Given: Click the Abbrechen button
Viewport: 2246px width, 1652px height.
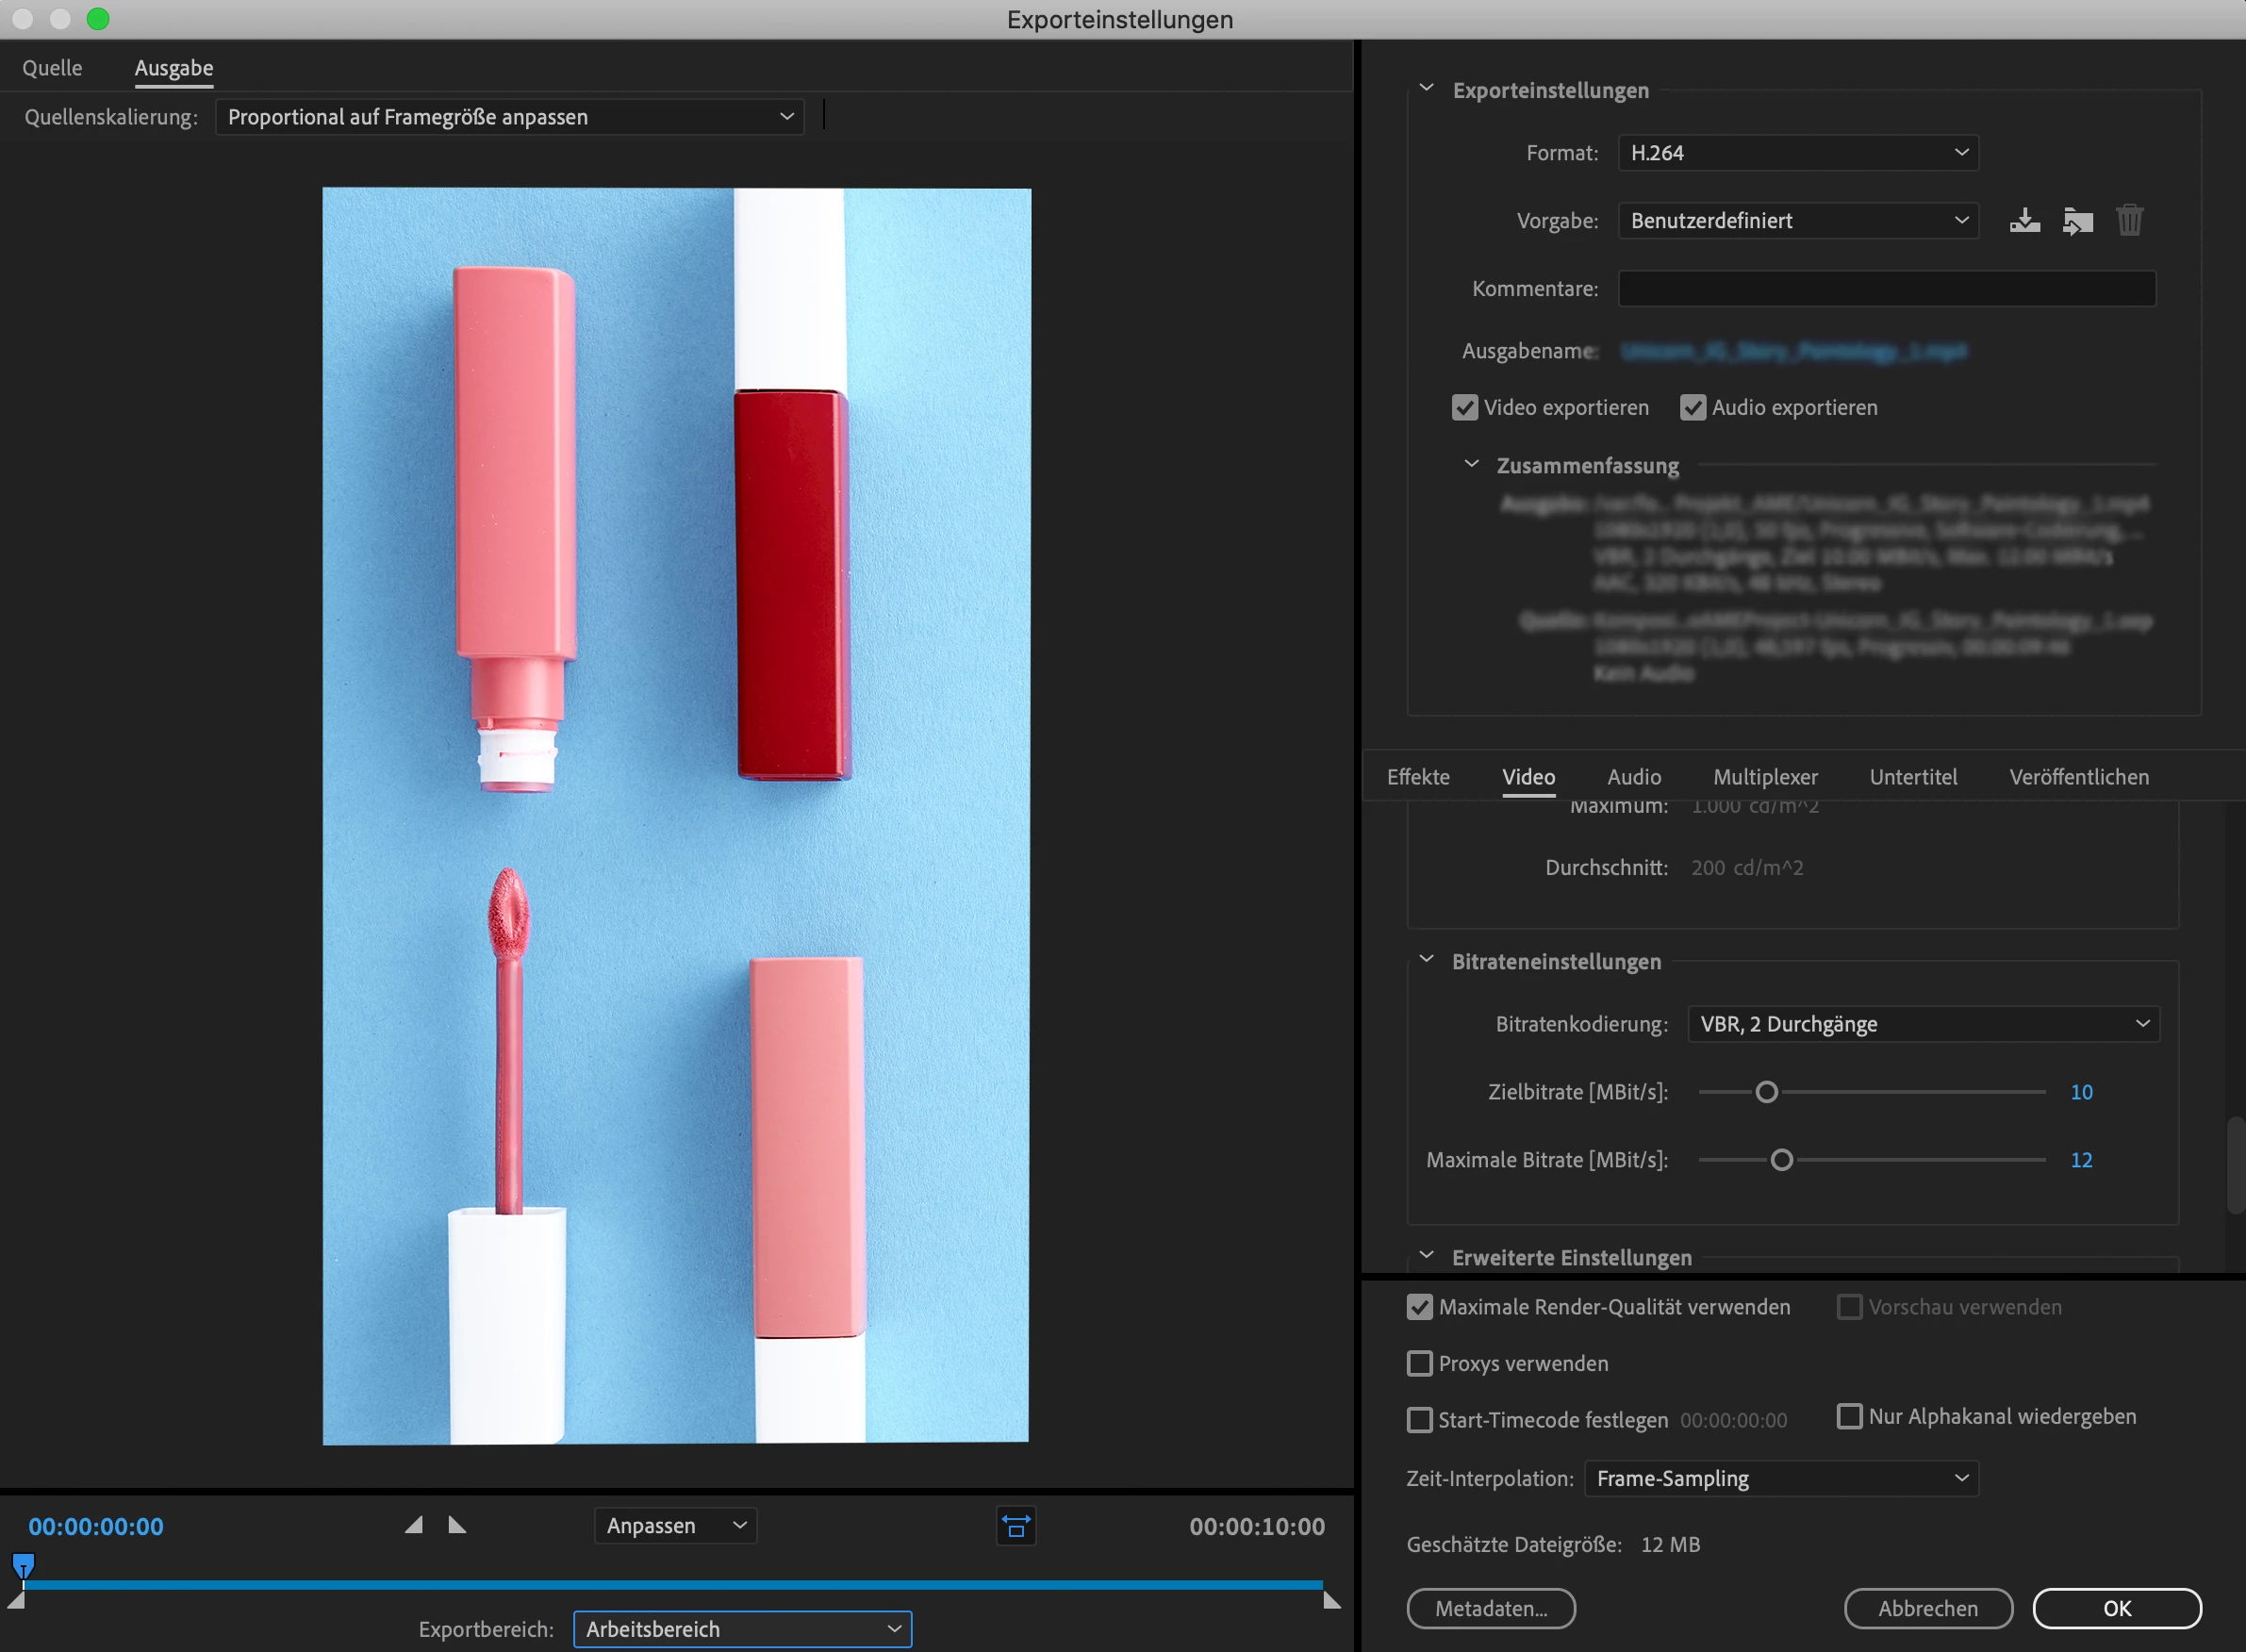Looking at the screenshot, I should (1927, 1608).
